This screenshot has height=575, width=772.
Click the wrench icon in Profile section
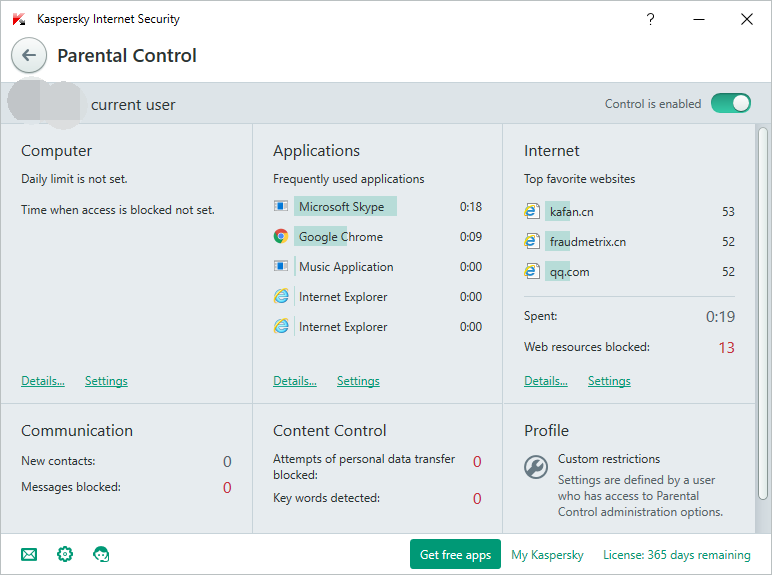pos(536,467)
